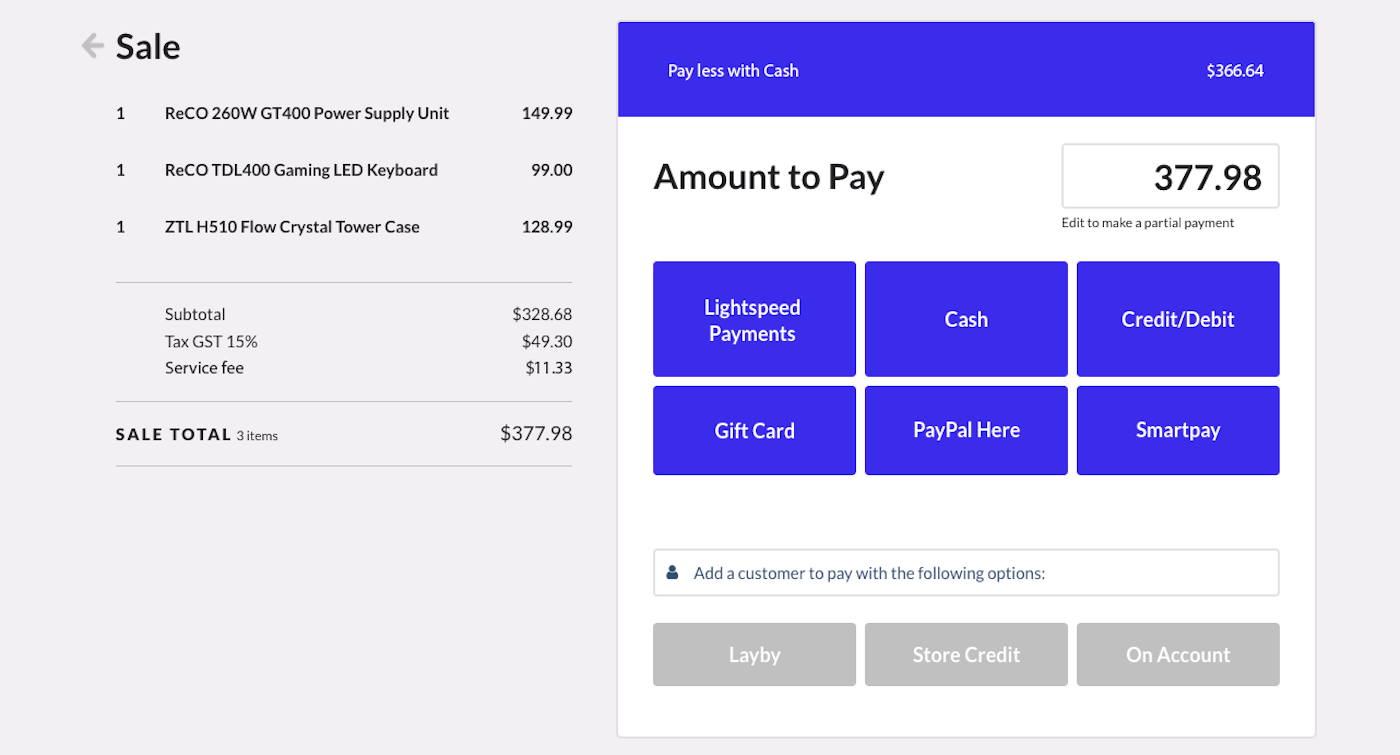The image size is (1400, 755).
Task: Click the Service fee line
Action: point(204,368)
